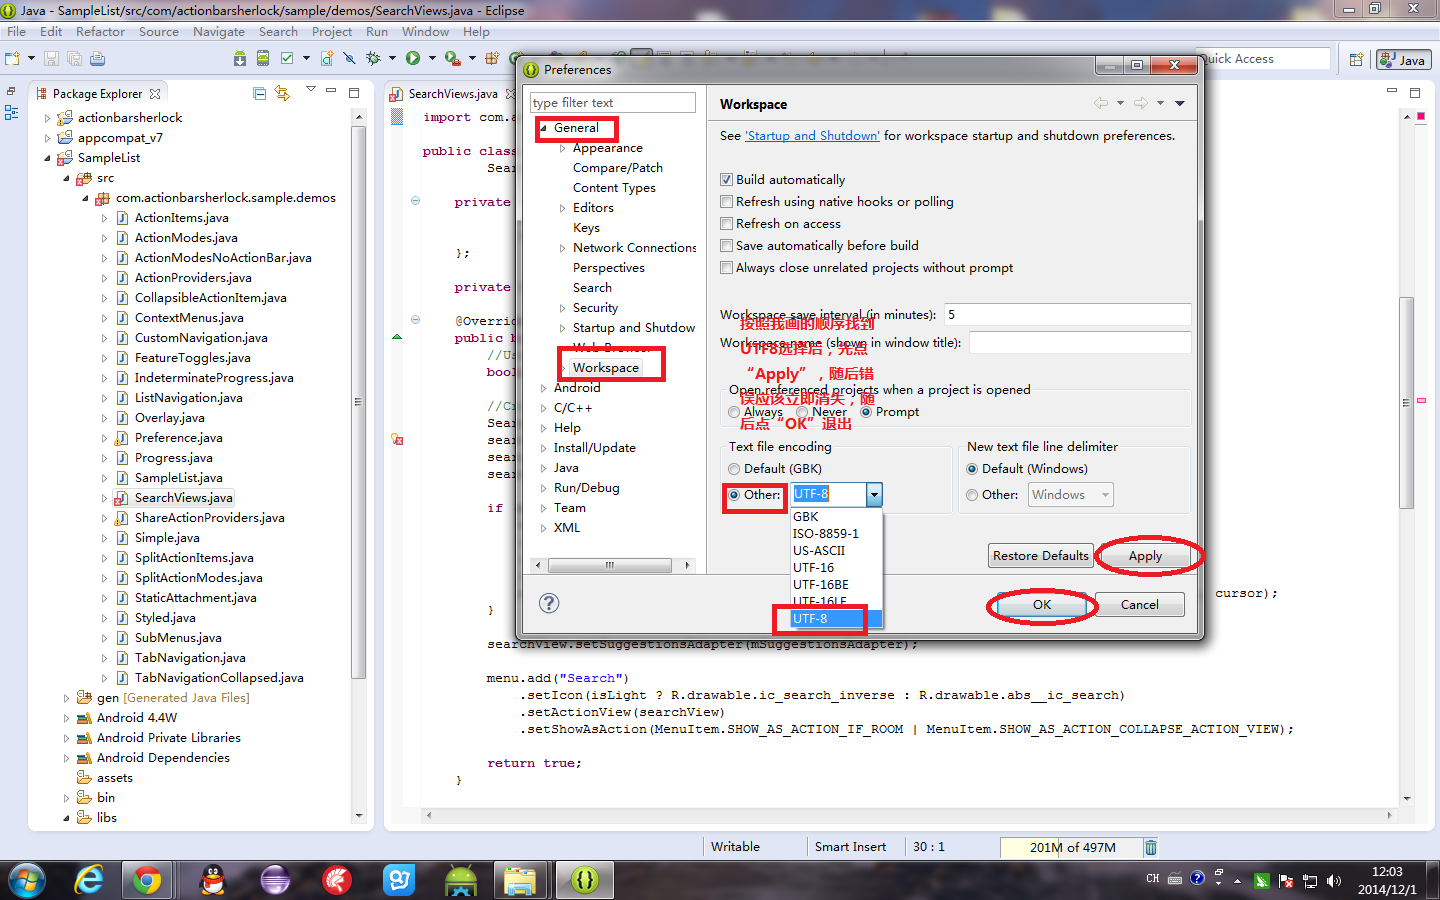Select Default (GBK) encoding radio button
Screen dimensions: 1440x900
(735, 469)
